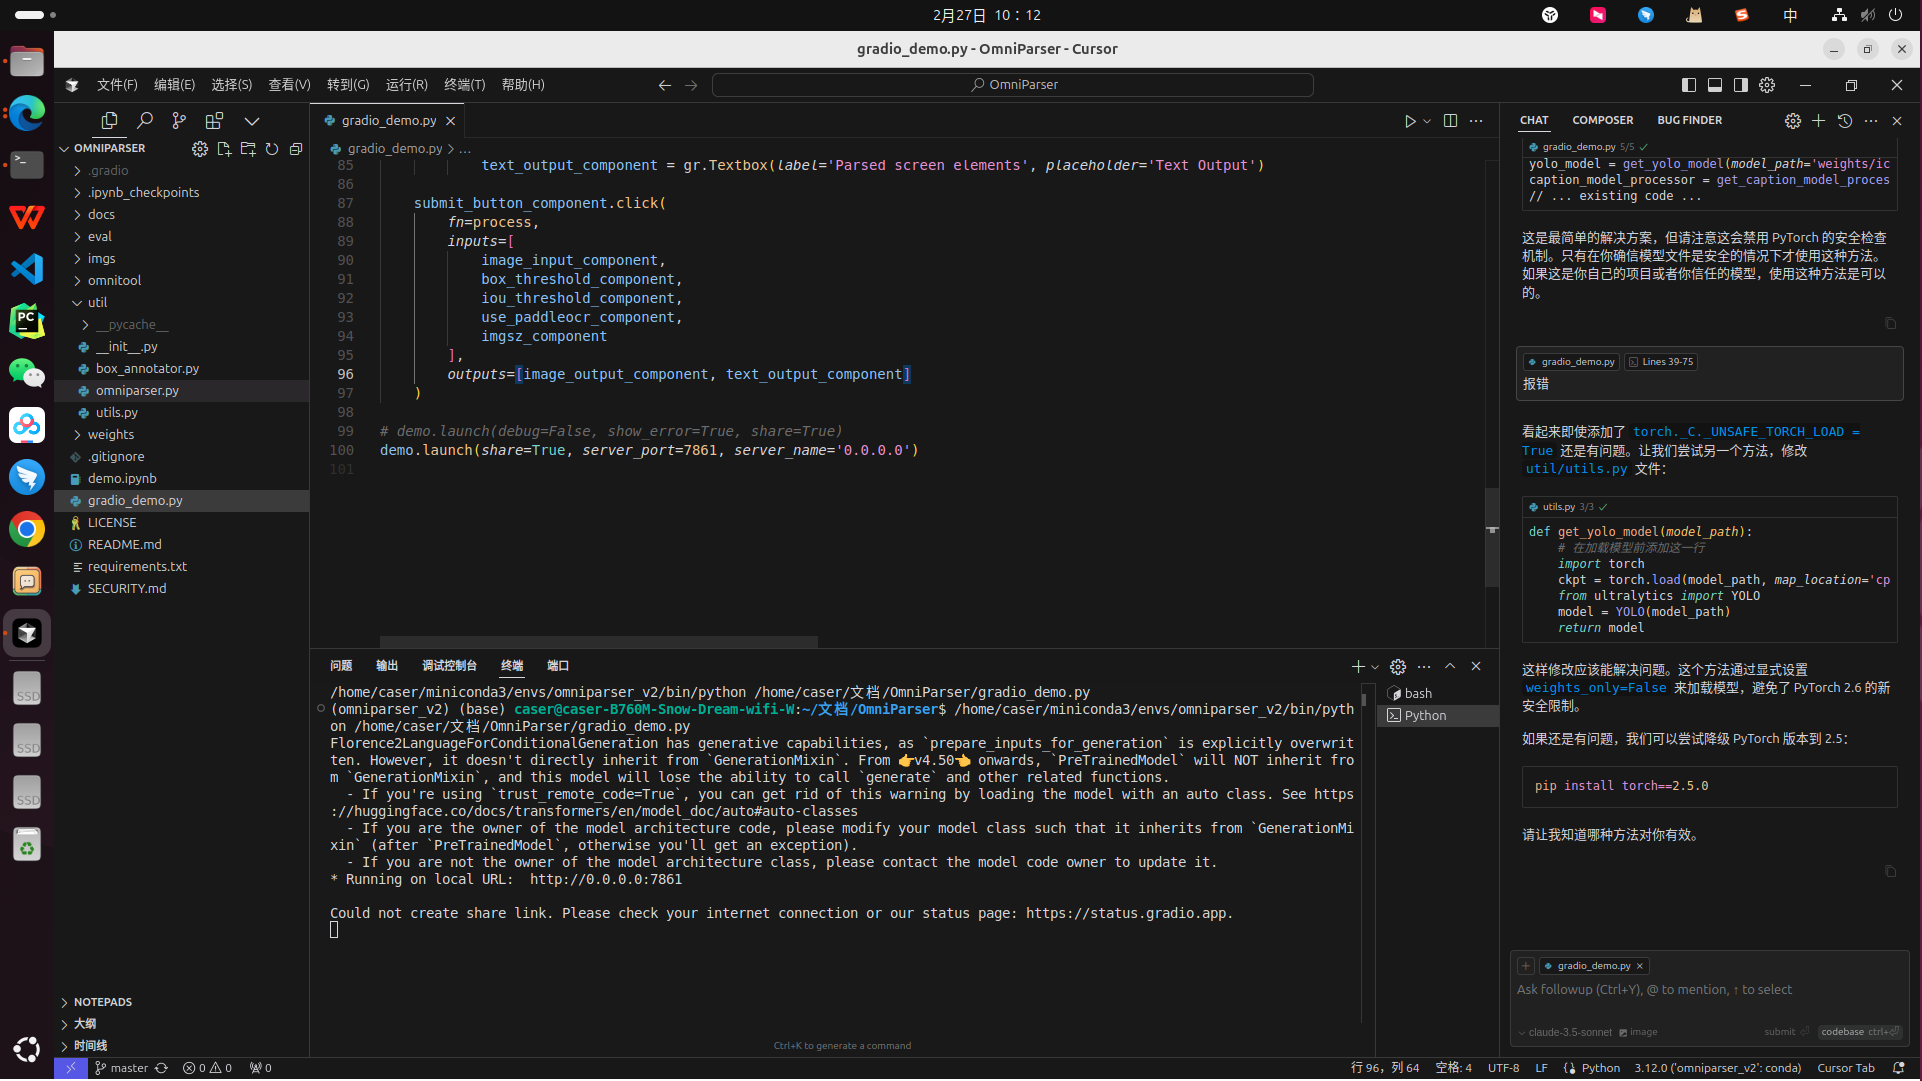
Task: Open the Source Control view
Action: (179, 121)
